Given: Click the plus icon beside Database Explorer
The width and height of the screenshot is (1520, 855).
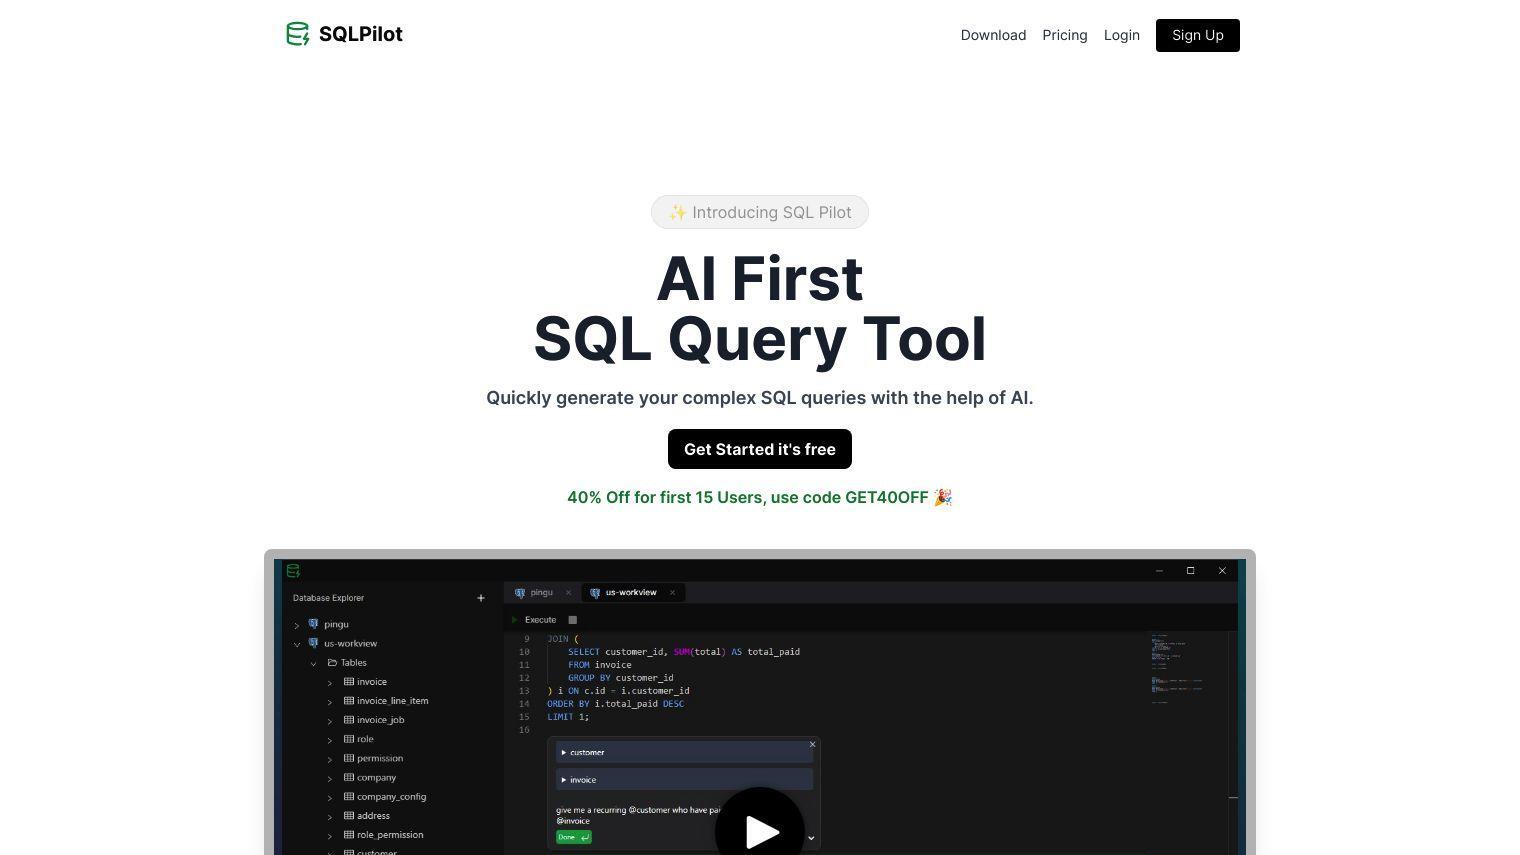Looking at the screenshot, I should point(481,598).
